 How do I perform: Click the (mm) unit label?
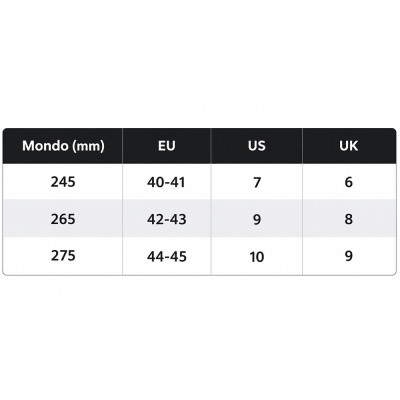89,146
